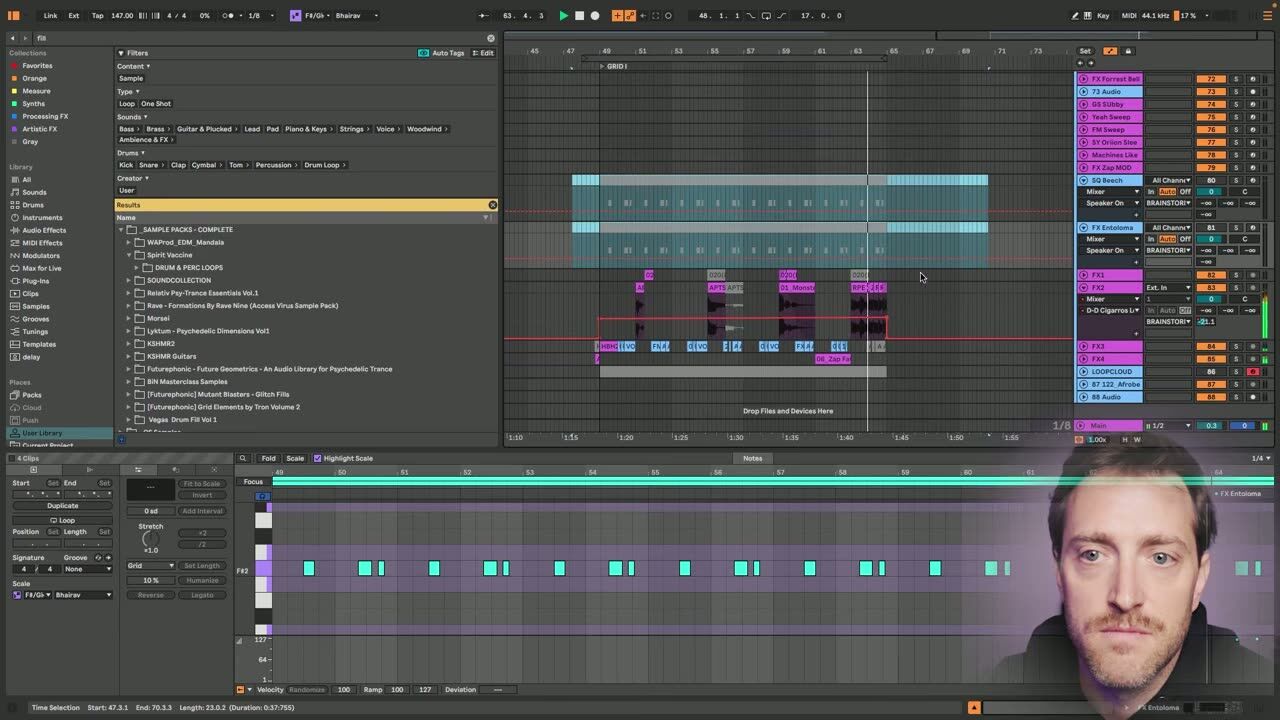Click the Tap tempo button
The height and width of the screenshot is (720, 1280).
[97, 16]
